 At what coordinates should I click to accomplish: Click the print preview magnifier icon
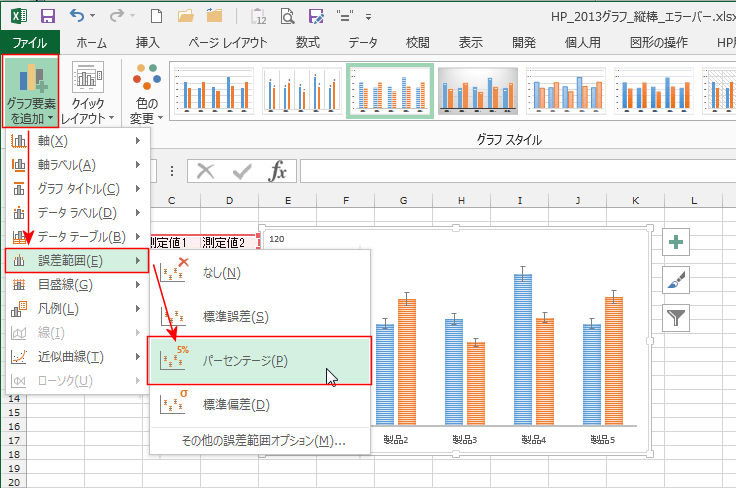[x=288, y=16]
